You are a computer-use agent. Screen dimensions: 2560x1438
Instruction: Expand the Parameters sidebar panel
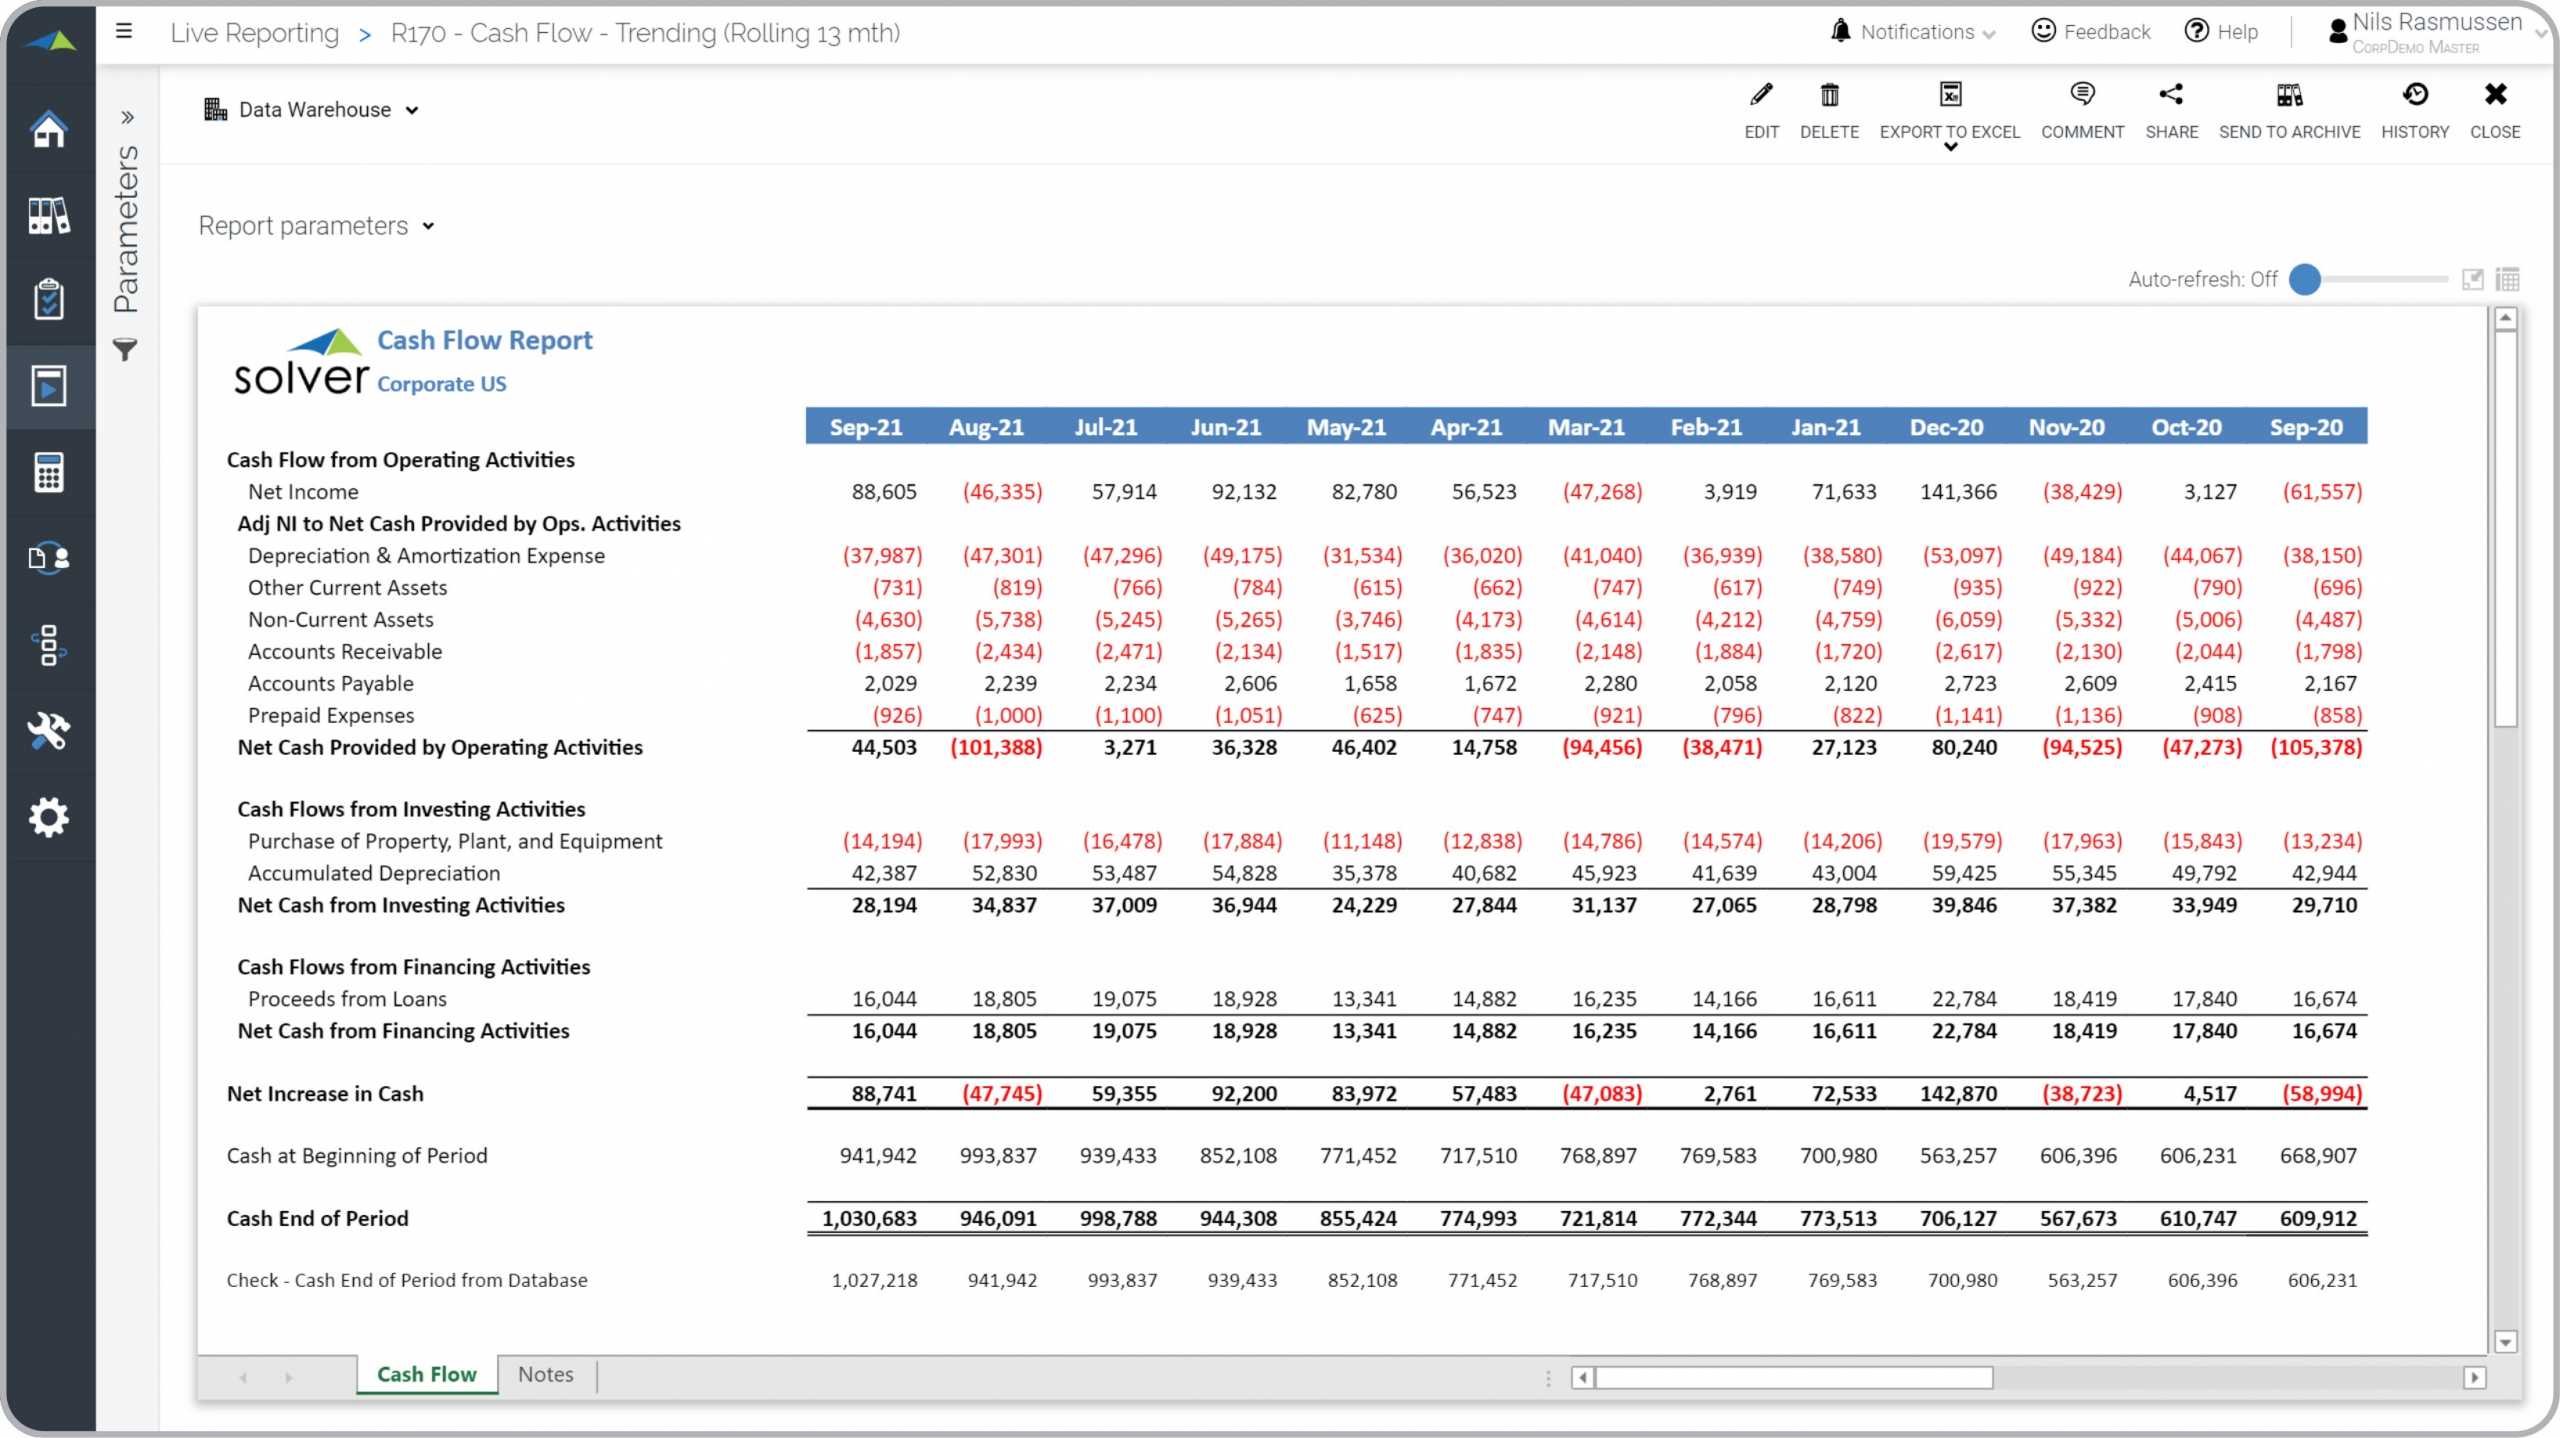[x=128, y=116]
